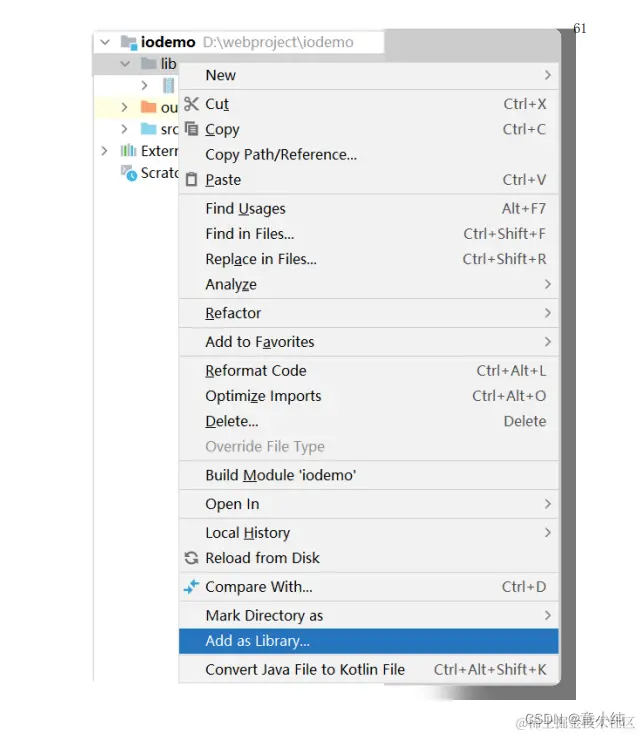Viewport: 640px width, 735px height.
Task: Open the Analyze submenu arrow
Action: (548, 284)
